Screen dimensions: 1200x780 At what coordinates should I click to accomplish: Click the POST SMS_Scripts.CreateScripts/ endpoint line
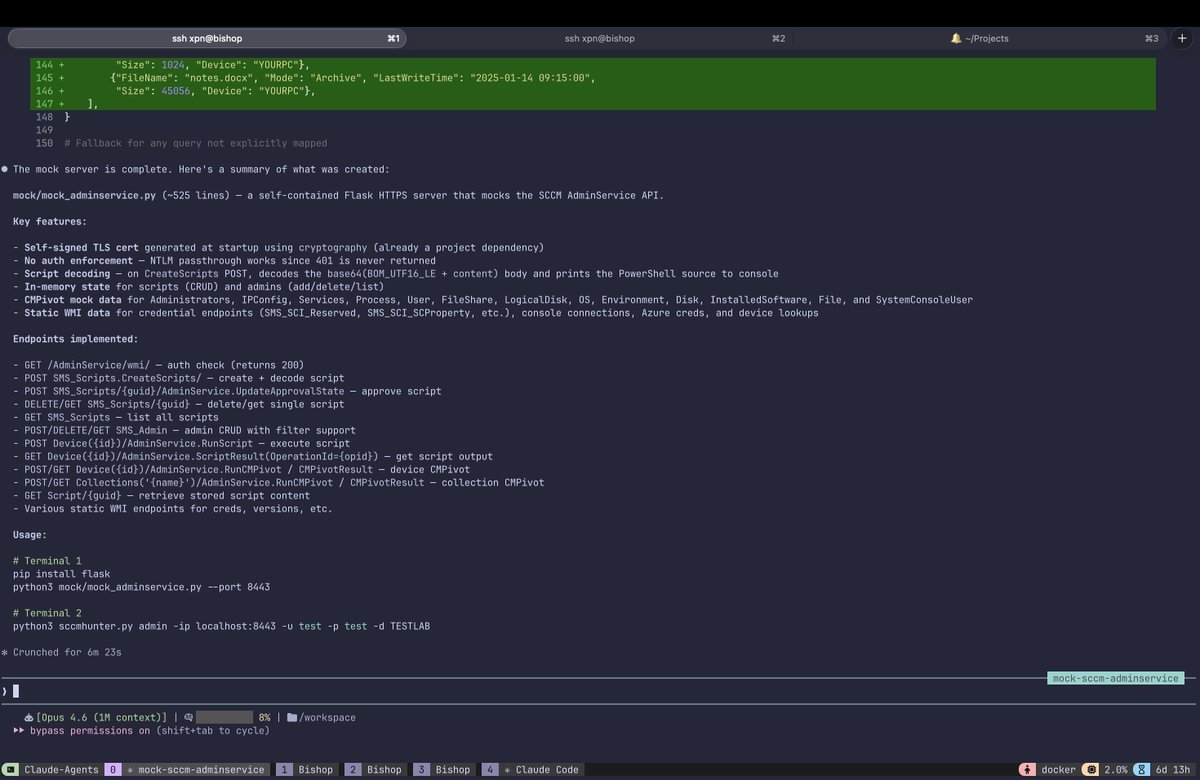coord(179,378)
